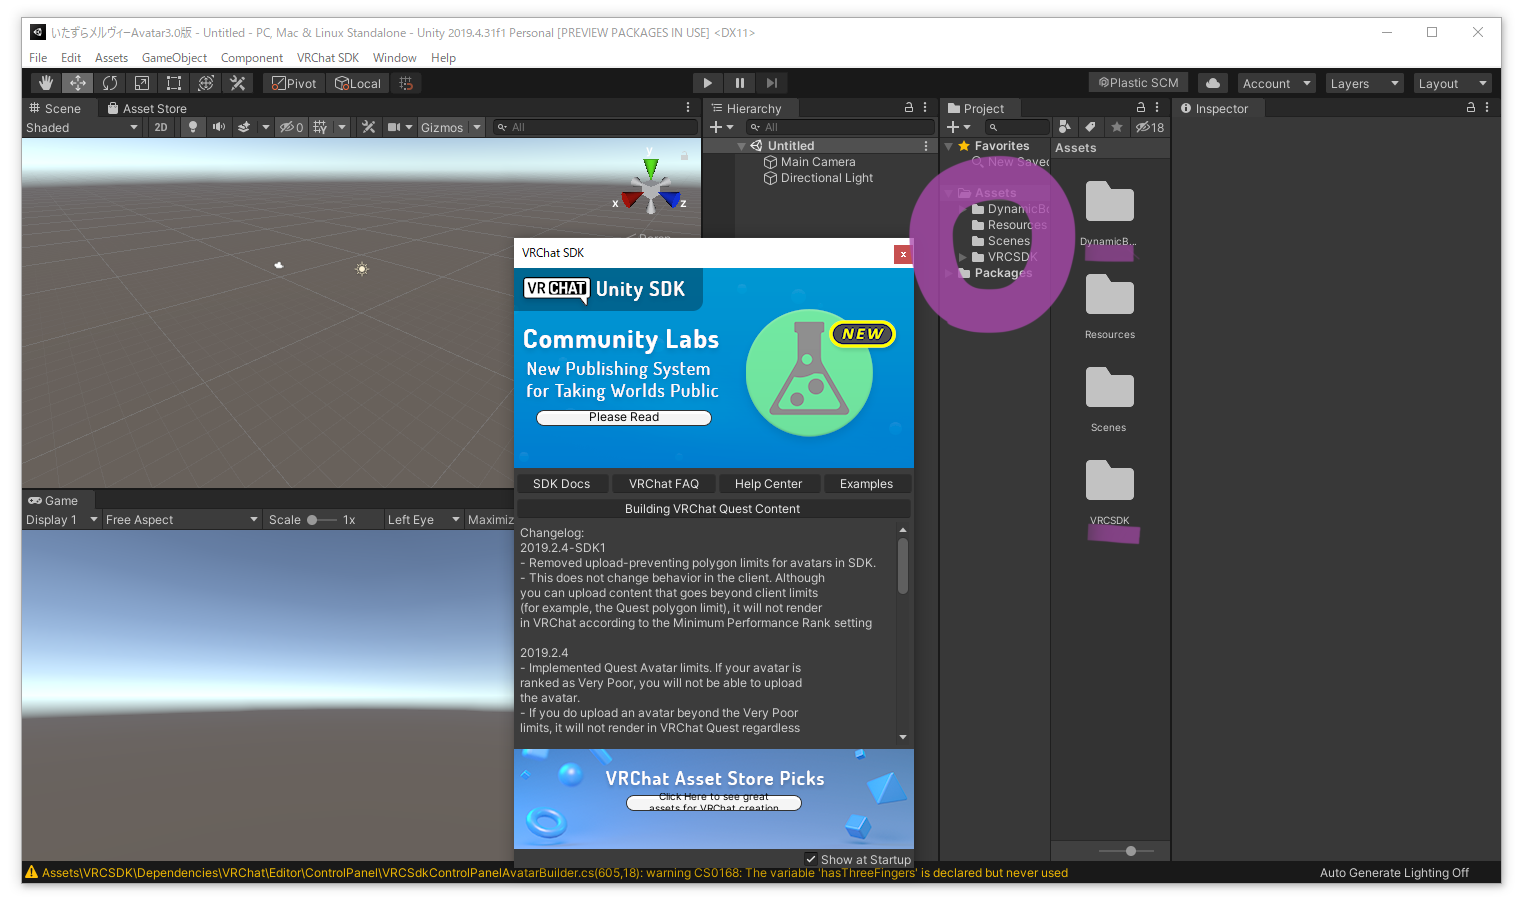The image size is (1516, 905).
Task: Close the VRChat SDK popup
Action: (903, 254)
